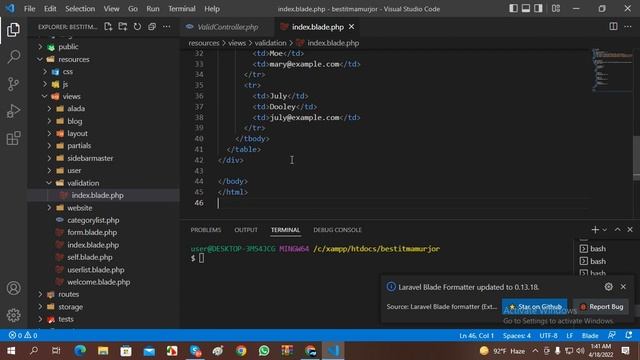Image resolution: width=640 pixels, height=360 pixels.
Task: Select the Blade language mode
Action: [590, 336]
